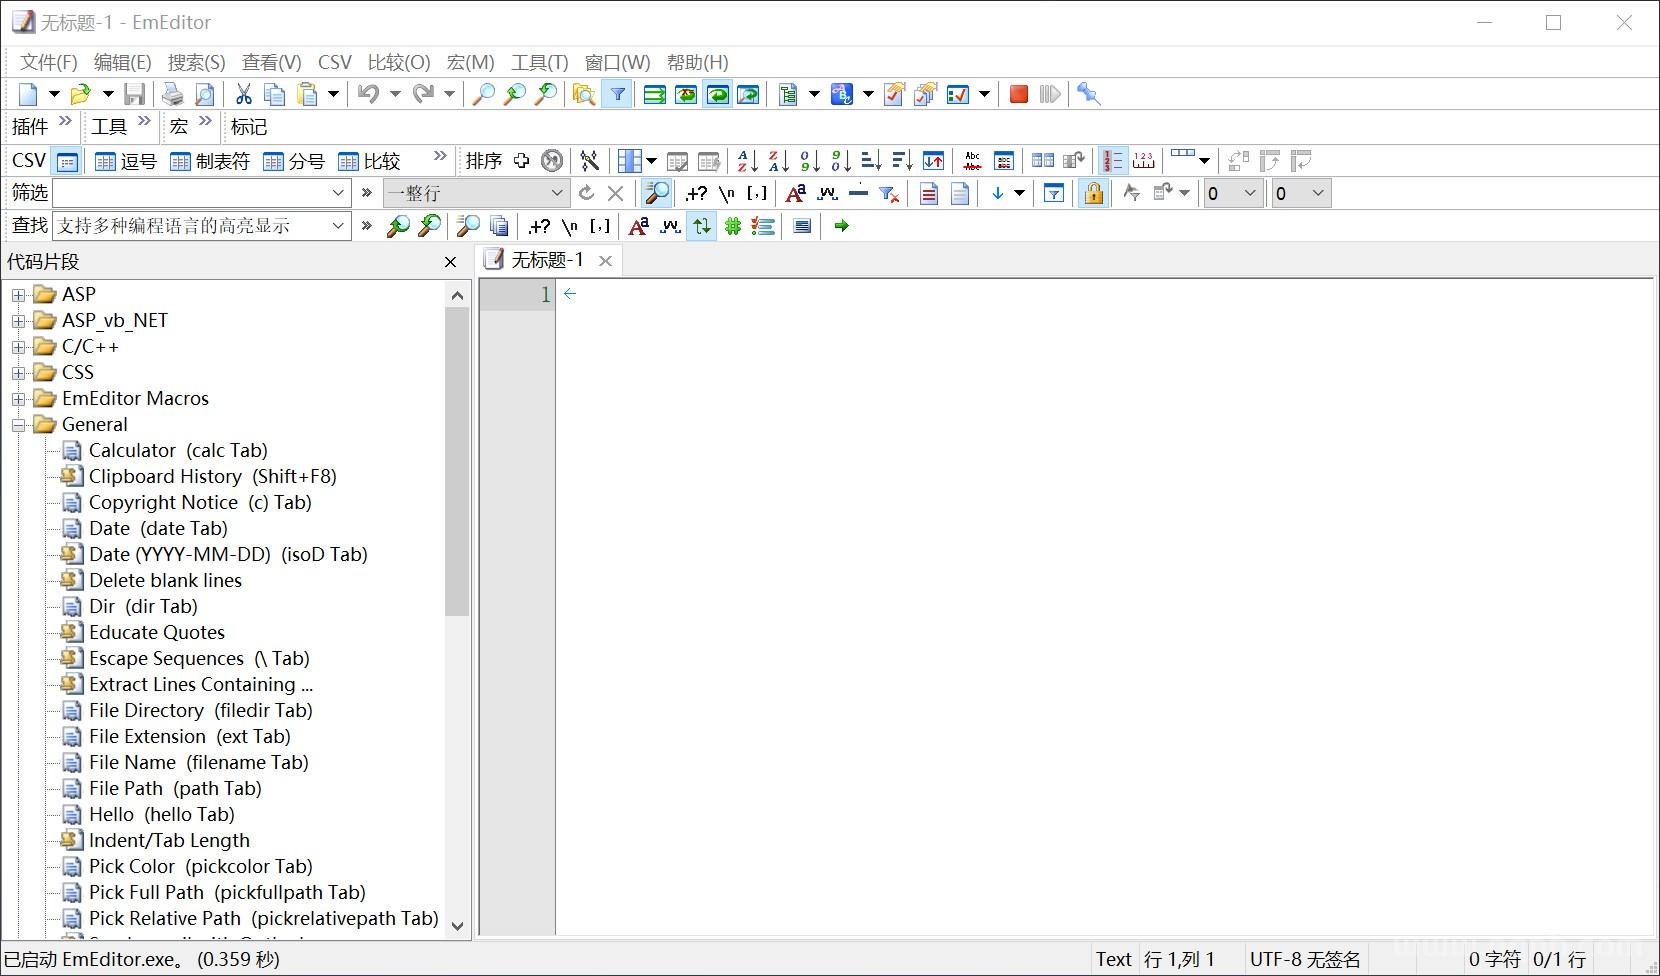1660x976 pixels.
Task: Open the 搜索(S) menu
Action: [196, 62]
